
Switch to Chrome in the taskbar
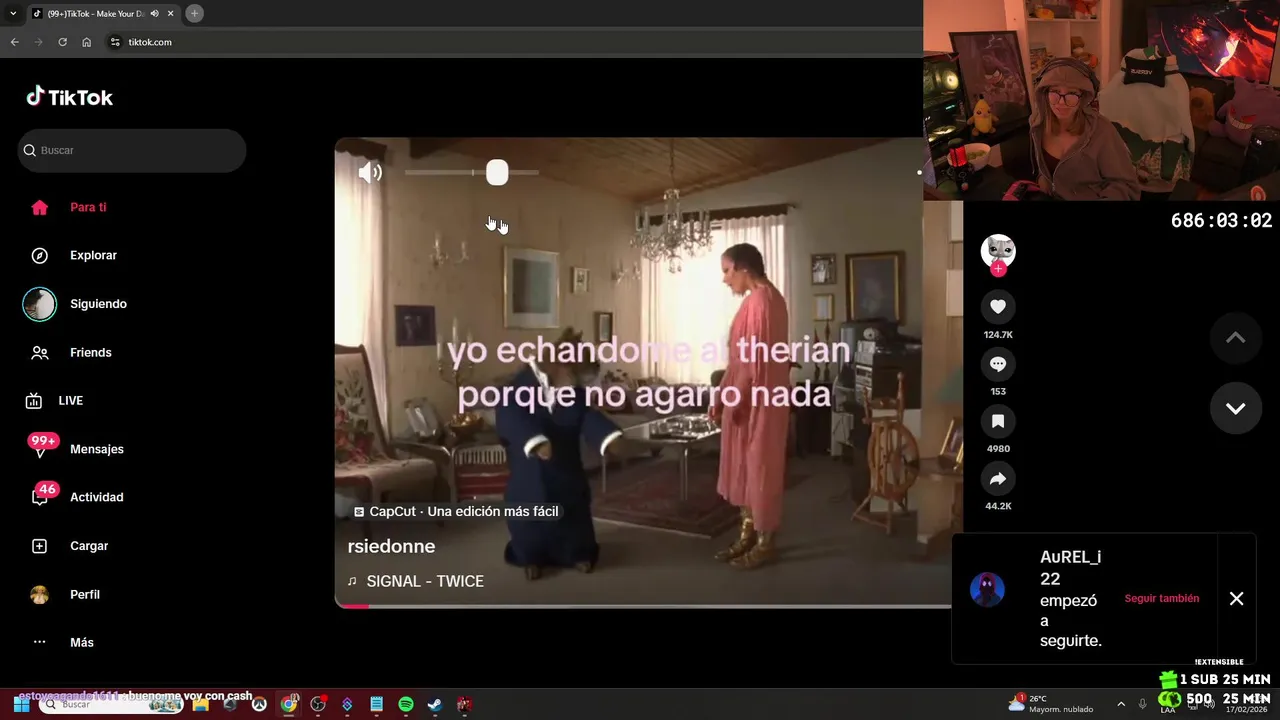289,704
